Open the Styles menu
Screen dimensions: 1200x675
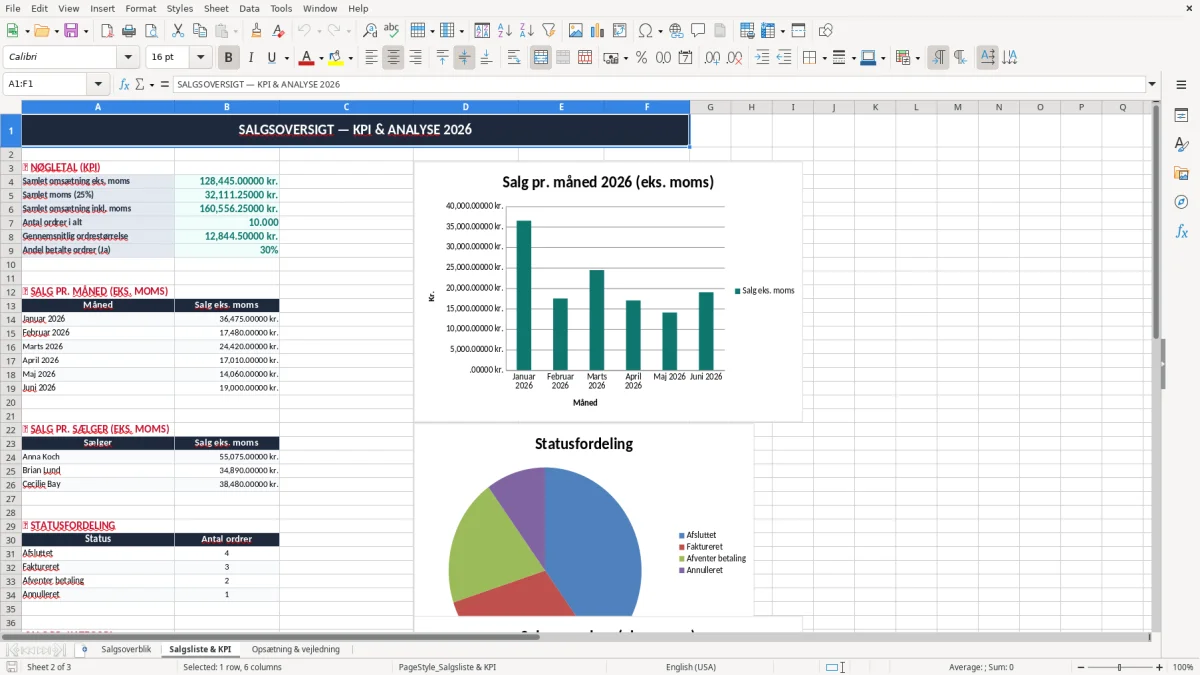coord(180,8)
